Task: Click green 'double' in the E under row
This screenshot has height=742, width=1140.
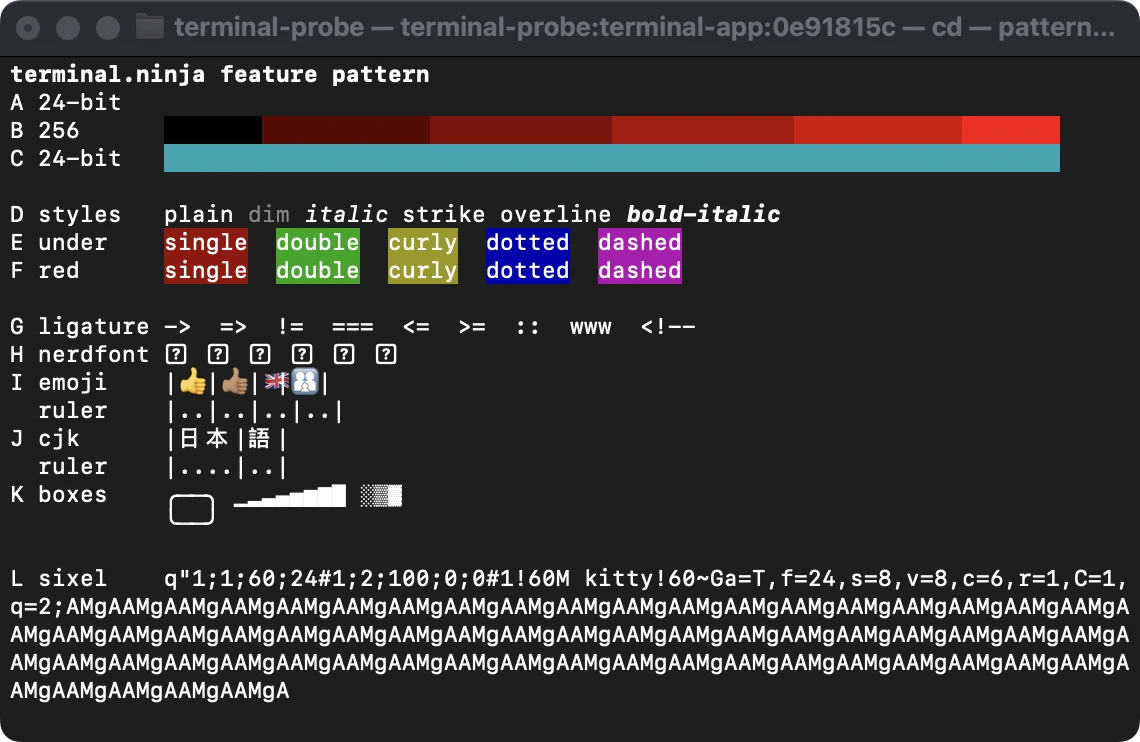Action: tap(318, 242)
